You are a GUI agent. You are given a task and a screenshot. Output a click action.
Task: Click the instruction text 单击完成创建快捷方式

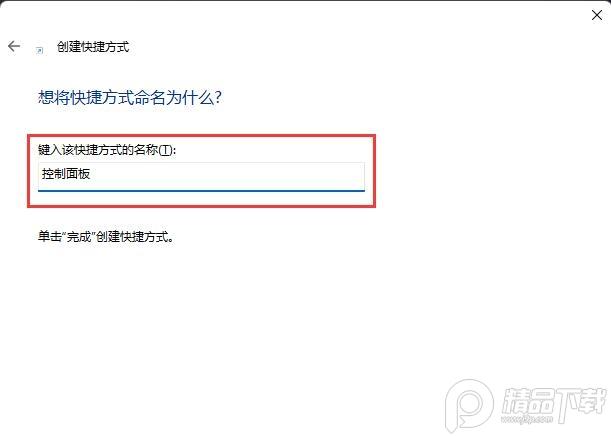(x=106, y=237)
